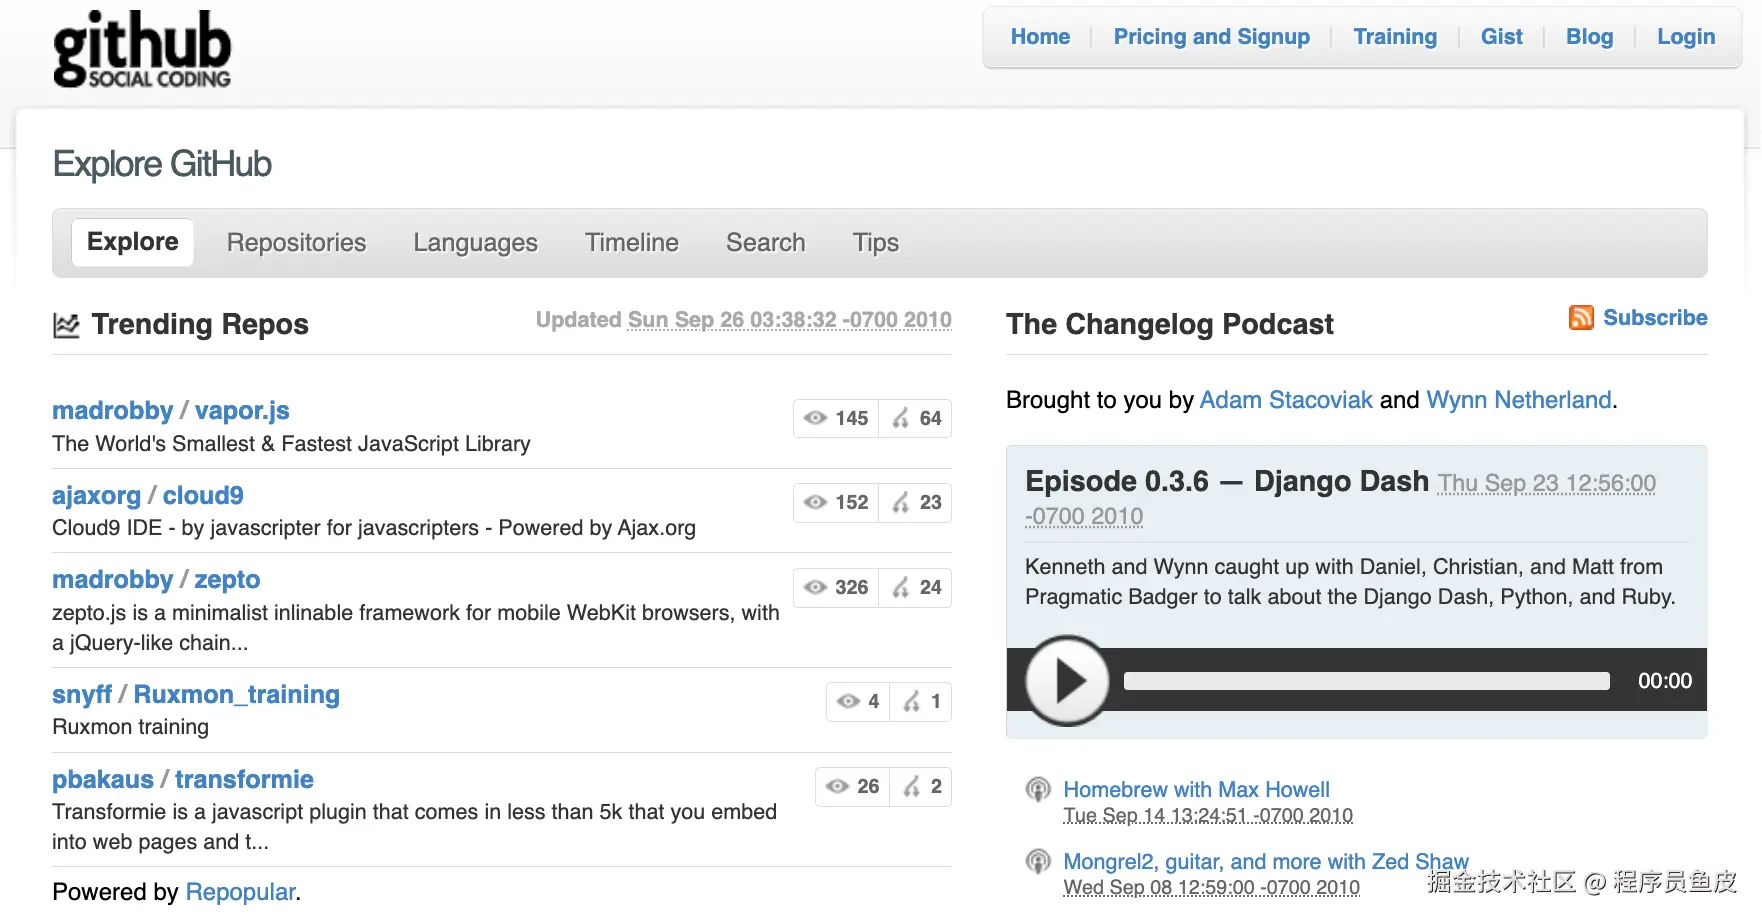Click podcast icon beside Homebrew with Max Howell
This screenshot has height=920, width=1762.
[x=1038, y=790]
